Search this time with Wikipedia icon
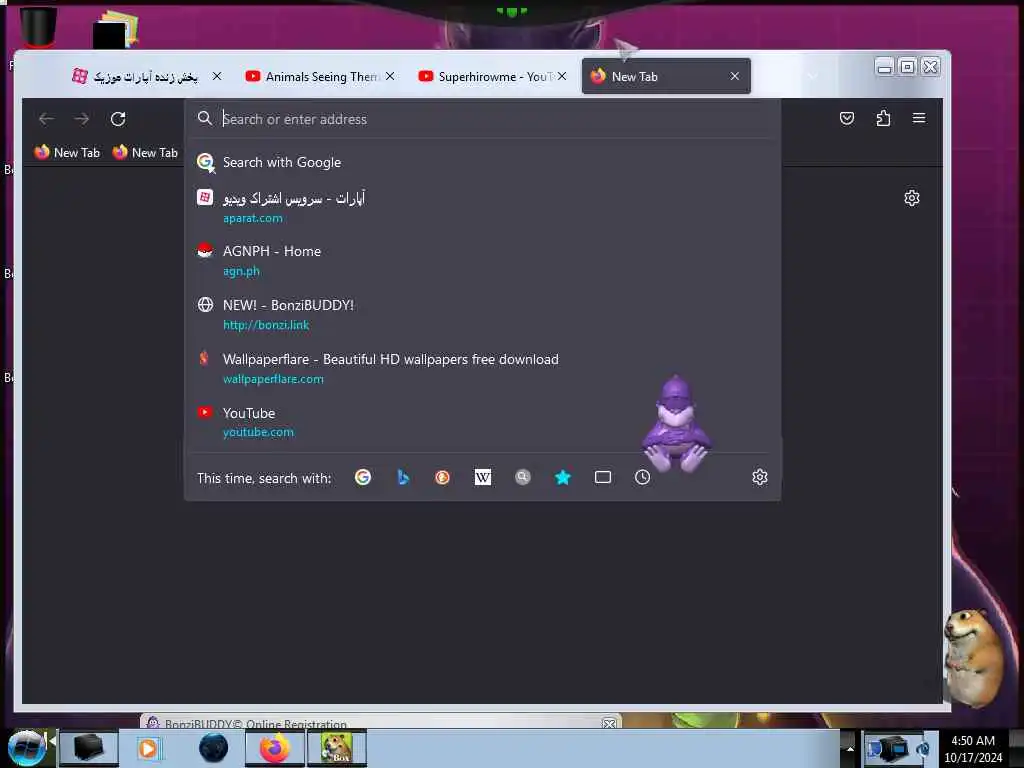Viewport: 1024px width, 768px height. pyautogui.click(x=483, y=477)
